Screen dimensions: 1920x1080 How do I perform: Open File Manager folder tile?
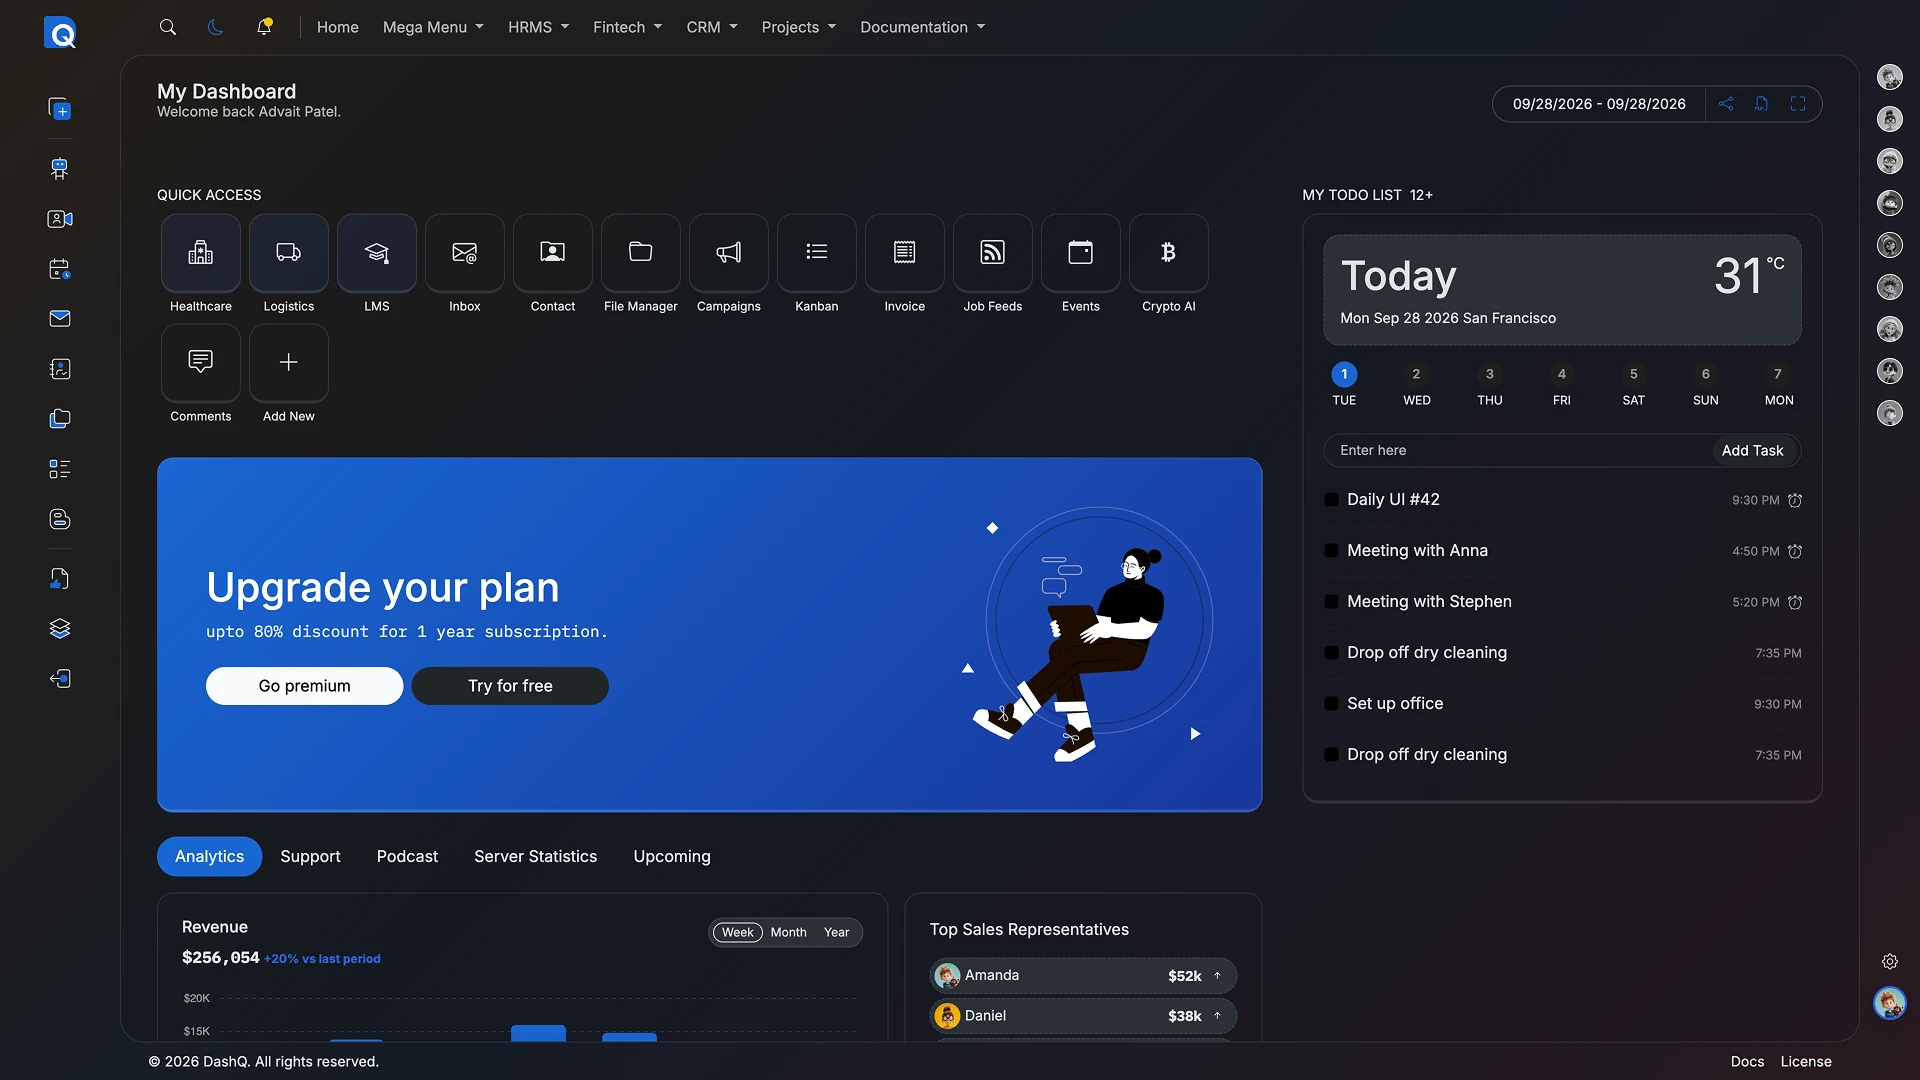(x=641, y=253)
